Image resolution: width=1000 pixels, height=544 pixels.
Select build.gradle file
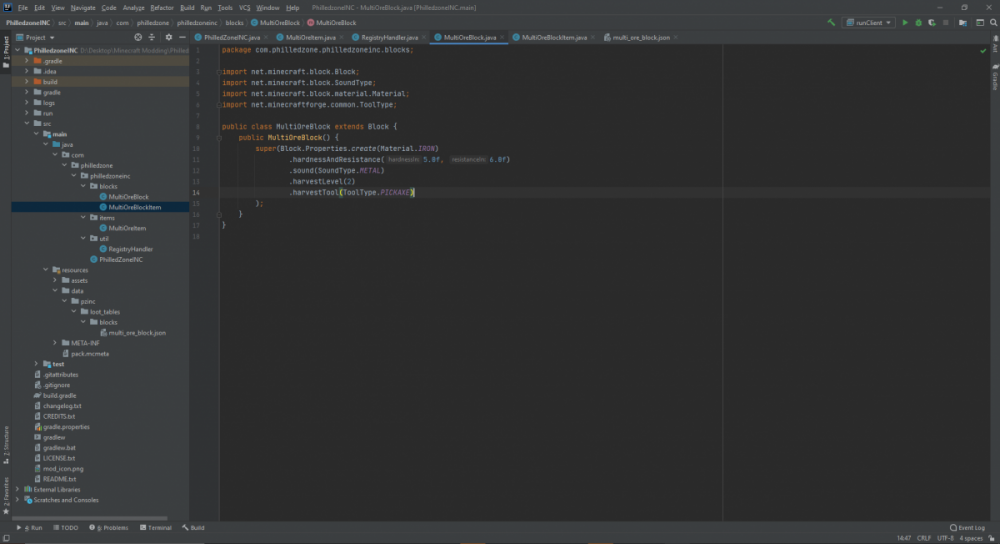pyautogui.click(x=59, y=395)
